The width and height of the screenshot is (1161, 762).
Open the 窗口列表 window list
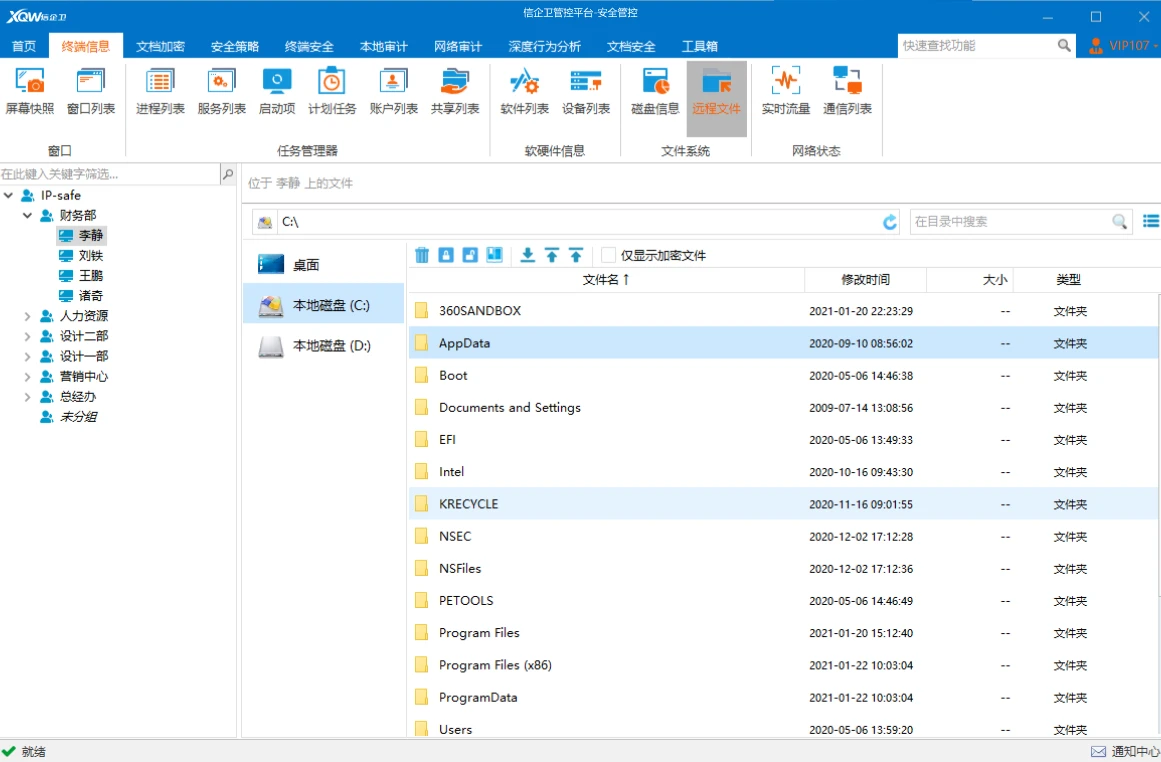point(91,92)
